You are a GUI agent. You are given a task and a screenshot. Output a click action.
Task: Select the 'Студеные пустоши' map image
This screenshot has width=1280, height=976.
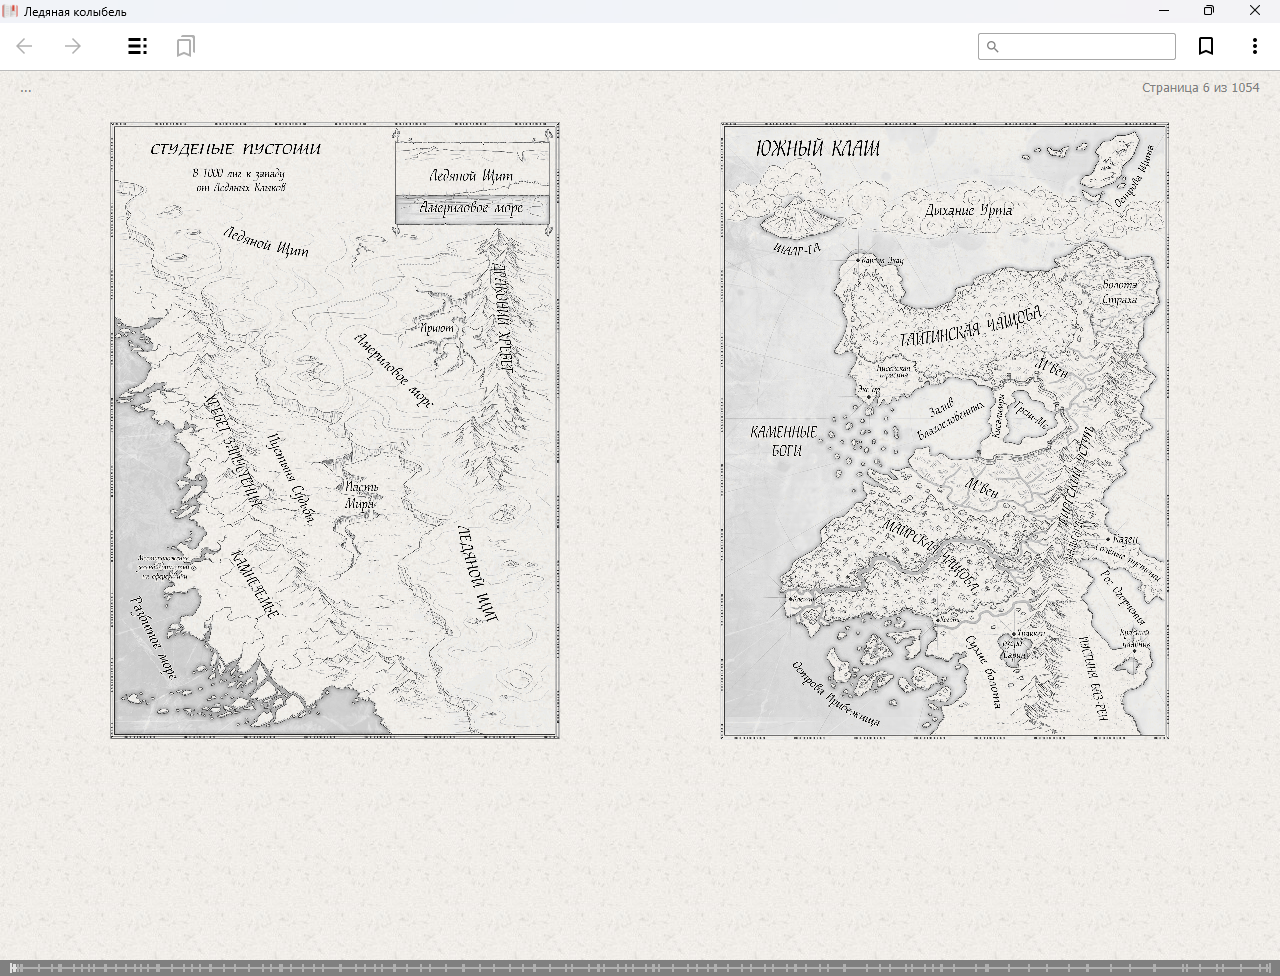point(335,431)
